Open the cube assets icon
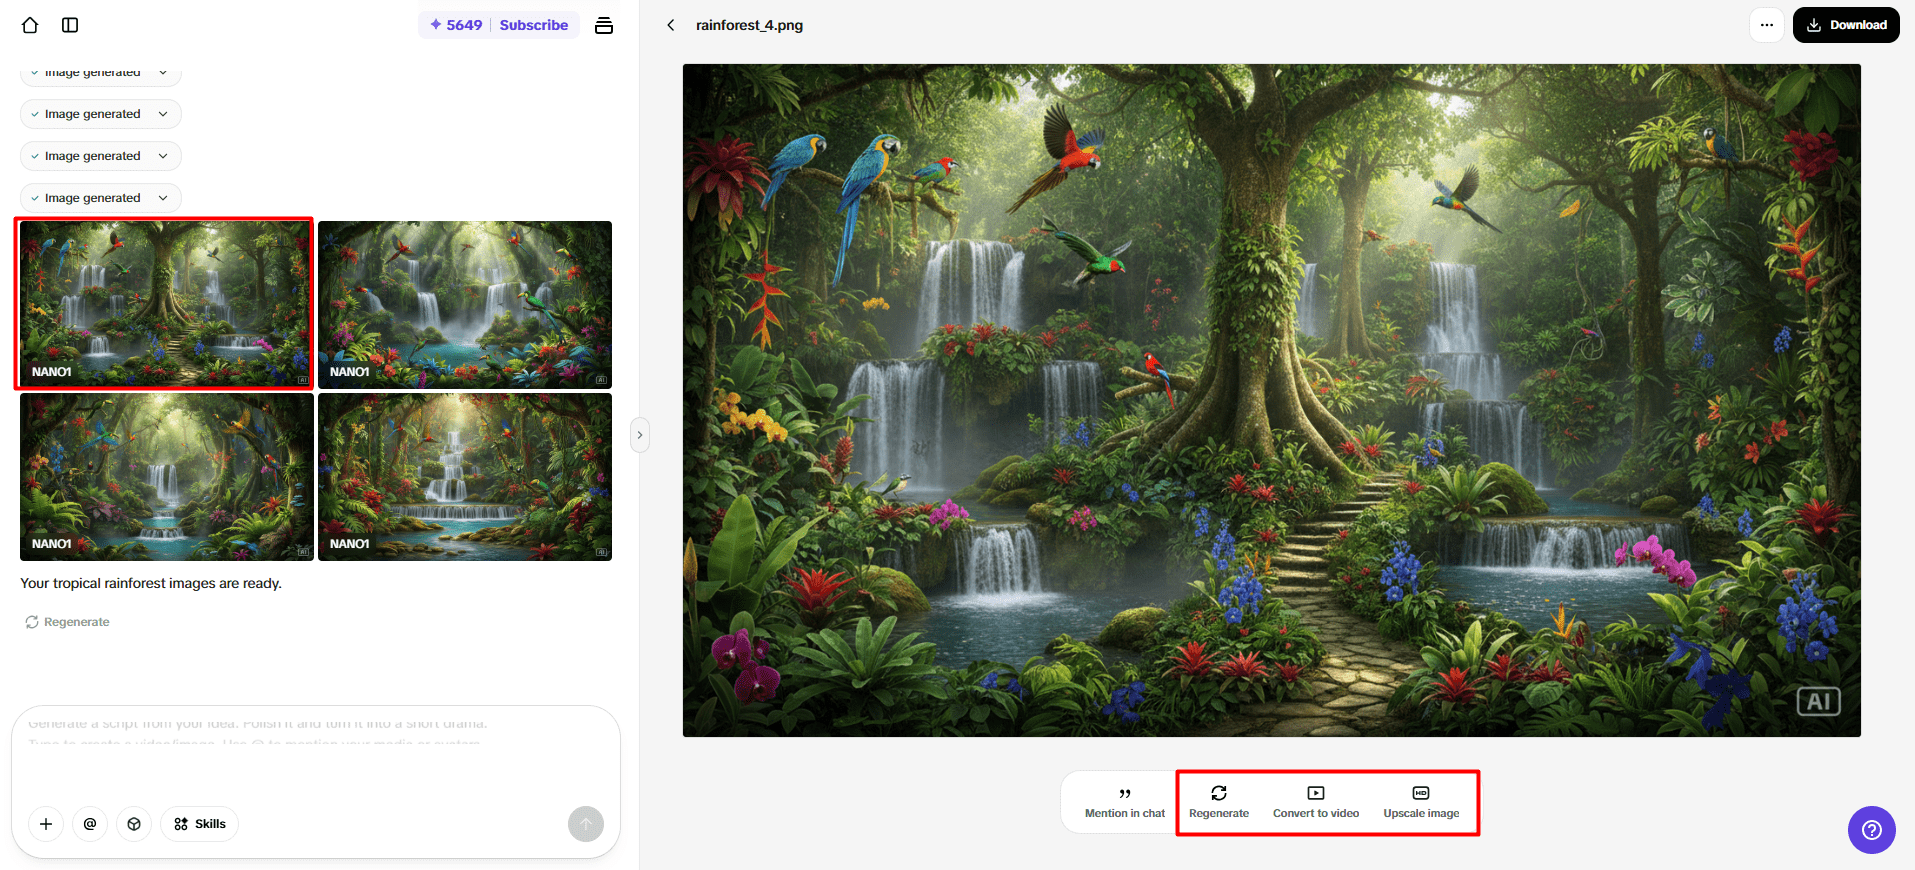1915x870 pixels. 134,824
